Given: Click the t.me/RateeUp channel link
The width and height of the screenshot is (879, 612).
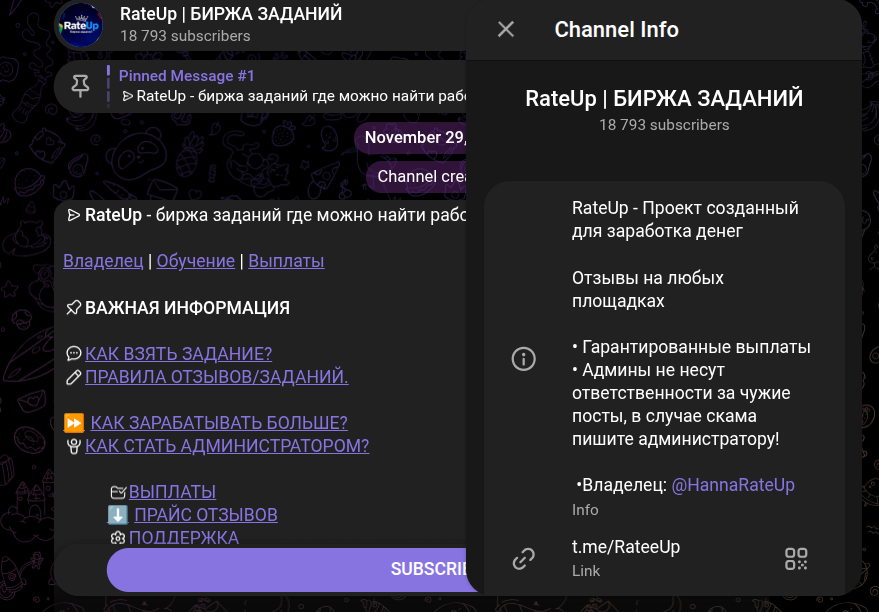Looking at the screenshot, I should [626, 546].
